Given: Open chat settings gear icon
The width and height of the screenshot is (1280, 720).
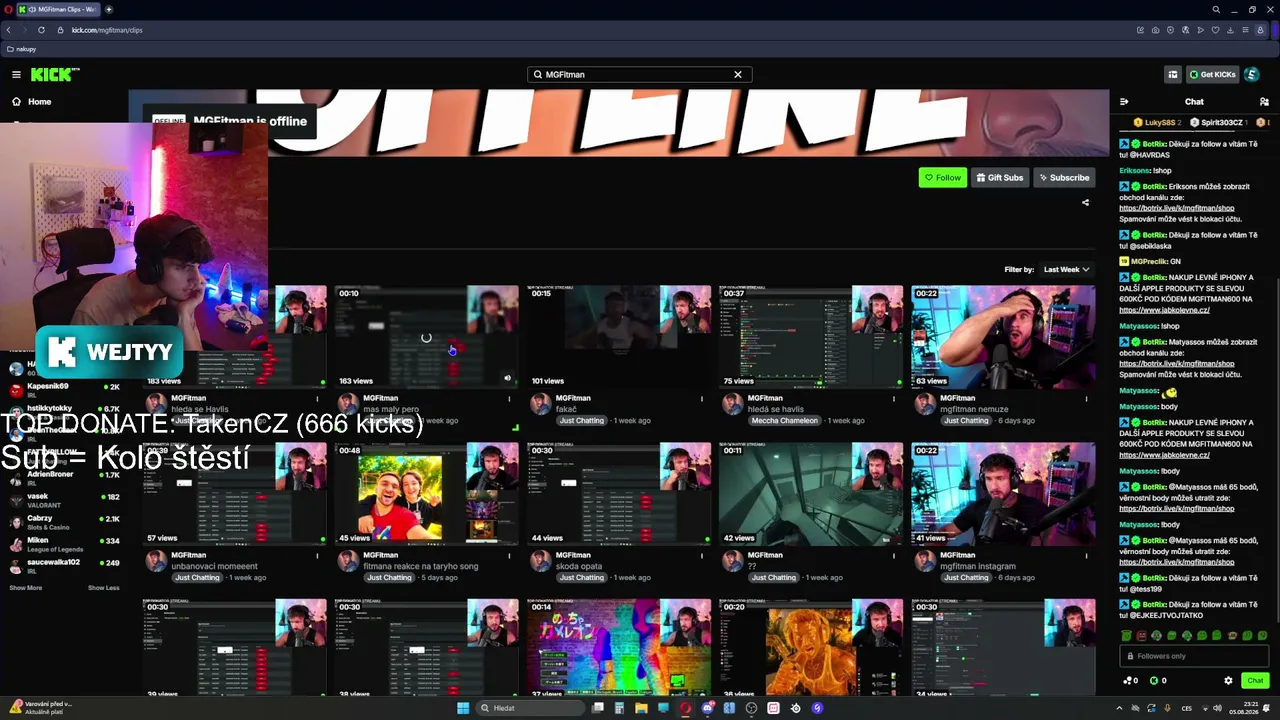Looking at the screenshot, I should point(1228,681).
